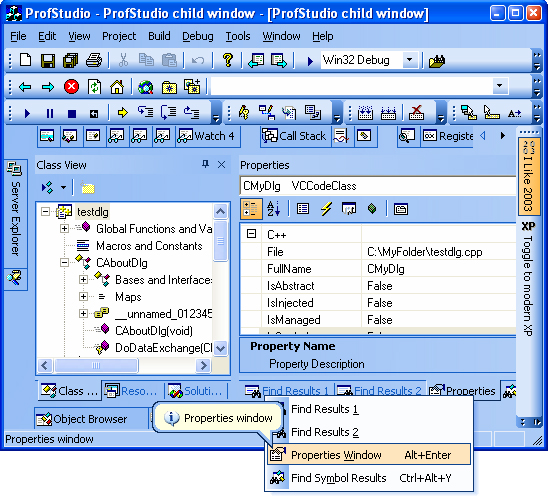Screen dimensions: 548x496
Task: Close the Class View panel
Action: [x=222, y=165]
